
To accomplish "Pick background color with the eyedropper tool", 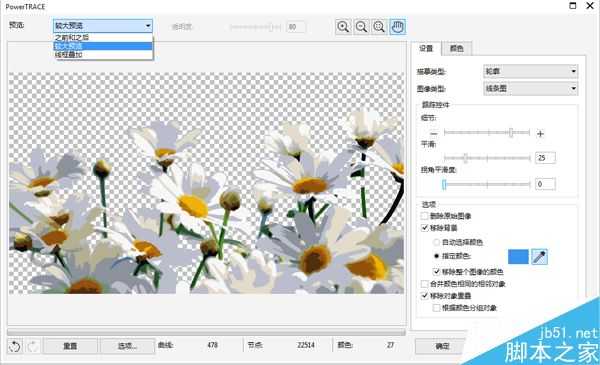I will point(539,257).
